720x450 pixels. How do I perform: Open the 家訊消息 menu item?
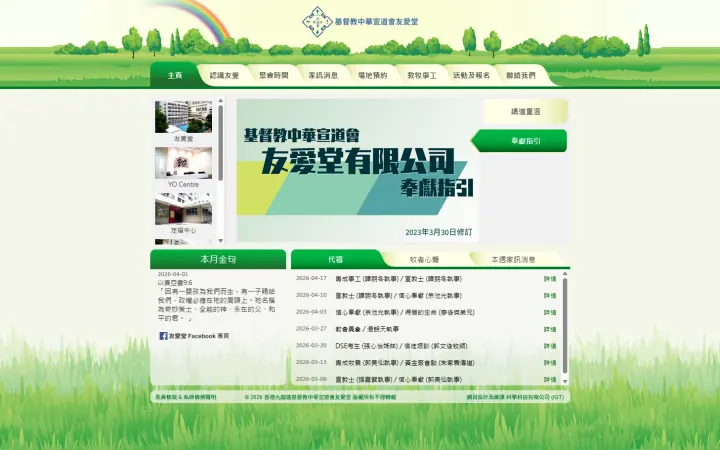(x=323, y=75)
